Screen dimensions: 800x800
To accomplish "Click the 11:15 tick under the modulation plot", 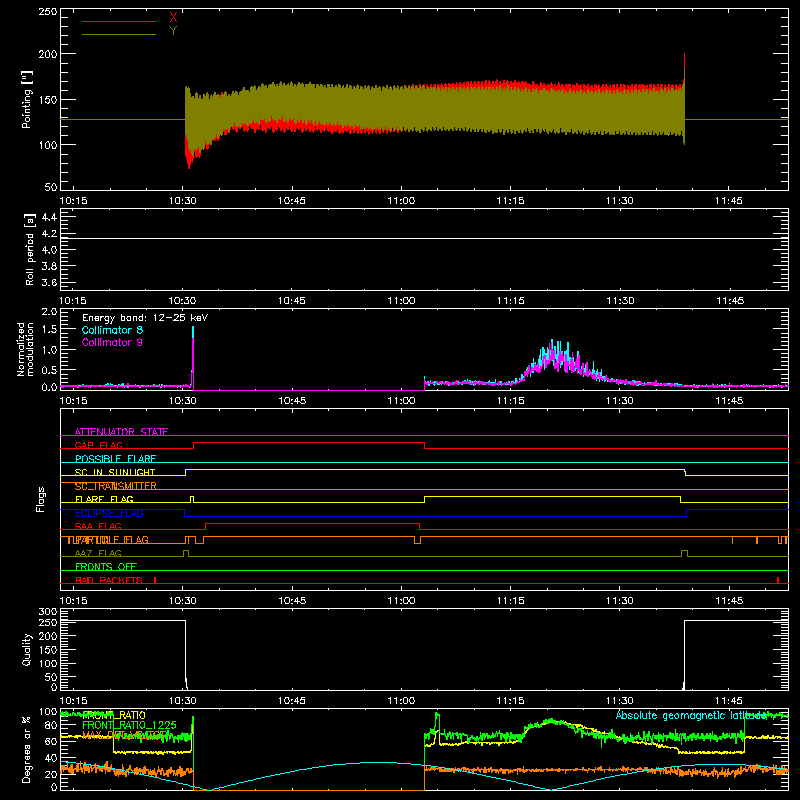I will pos(510,401).
